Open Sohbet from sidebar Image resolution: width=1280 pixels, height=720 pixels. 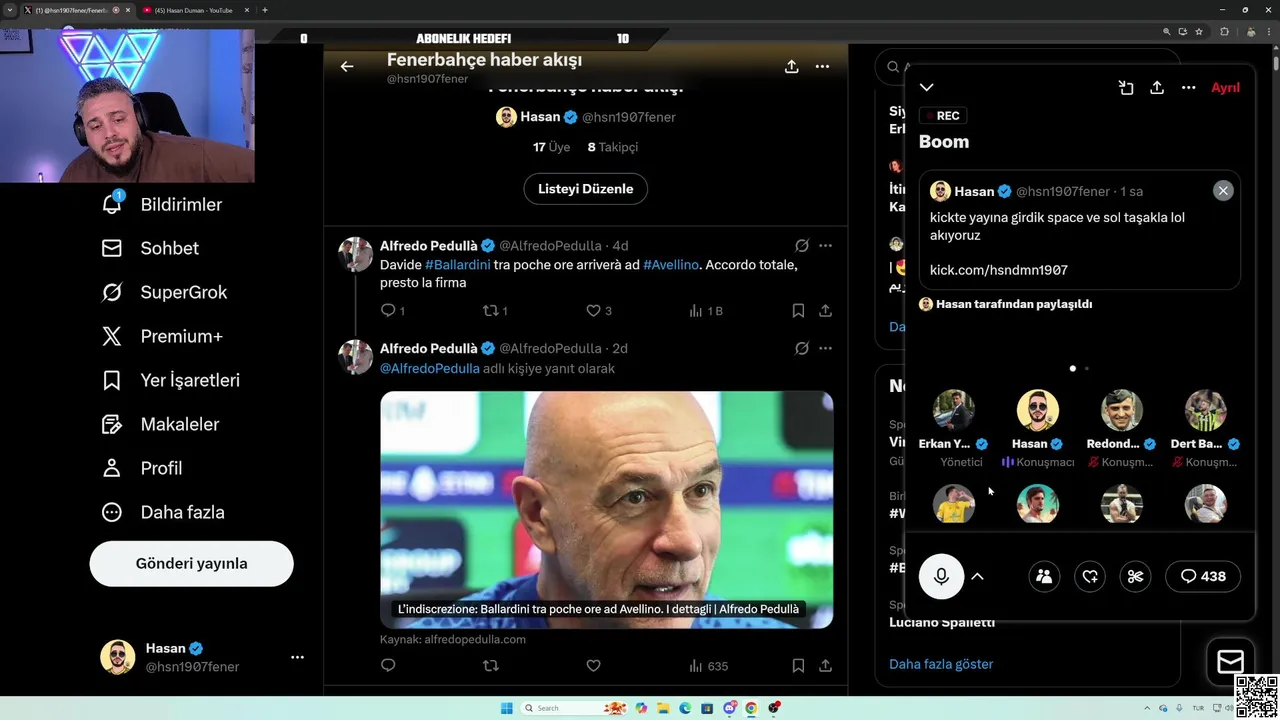(150, 248)
